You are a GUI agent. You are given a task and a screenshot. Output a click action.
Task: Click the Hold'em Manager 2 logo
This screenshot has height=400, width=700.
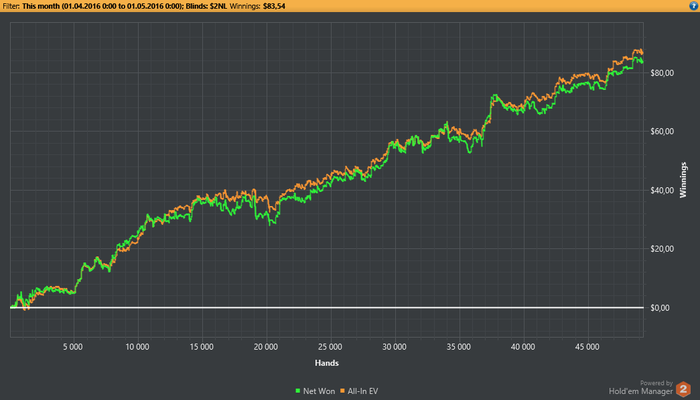pyautogui.click(x=683, y=389)
